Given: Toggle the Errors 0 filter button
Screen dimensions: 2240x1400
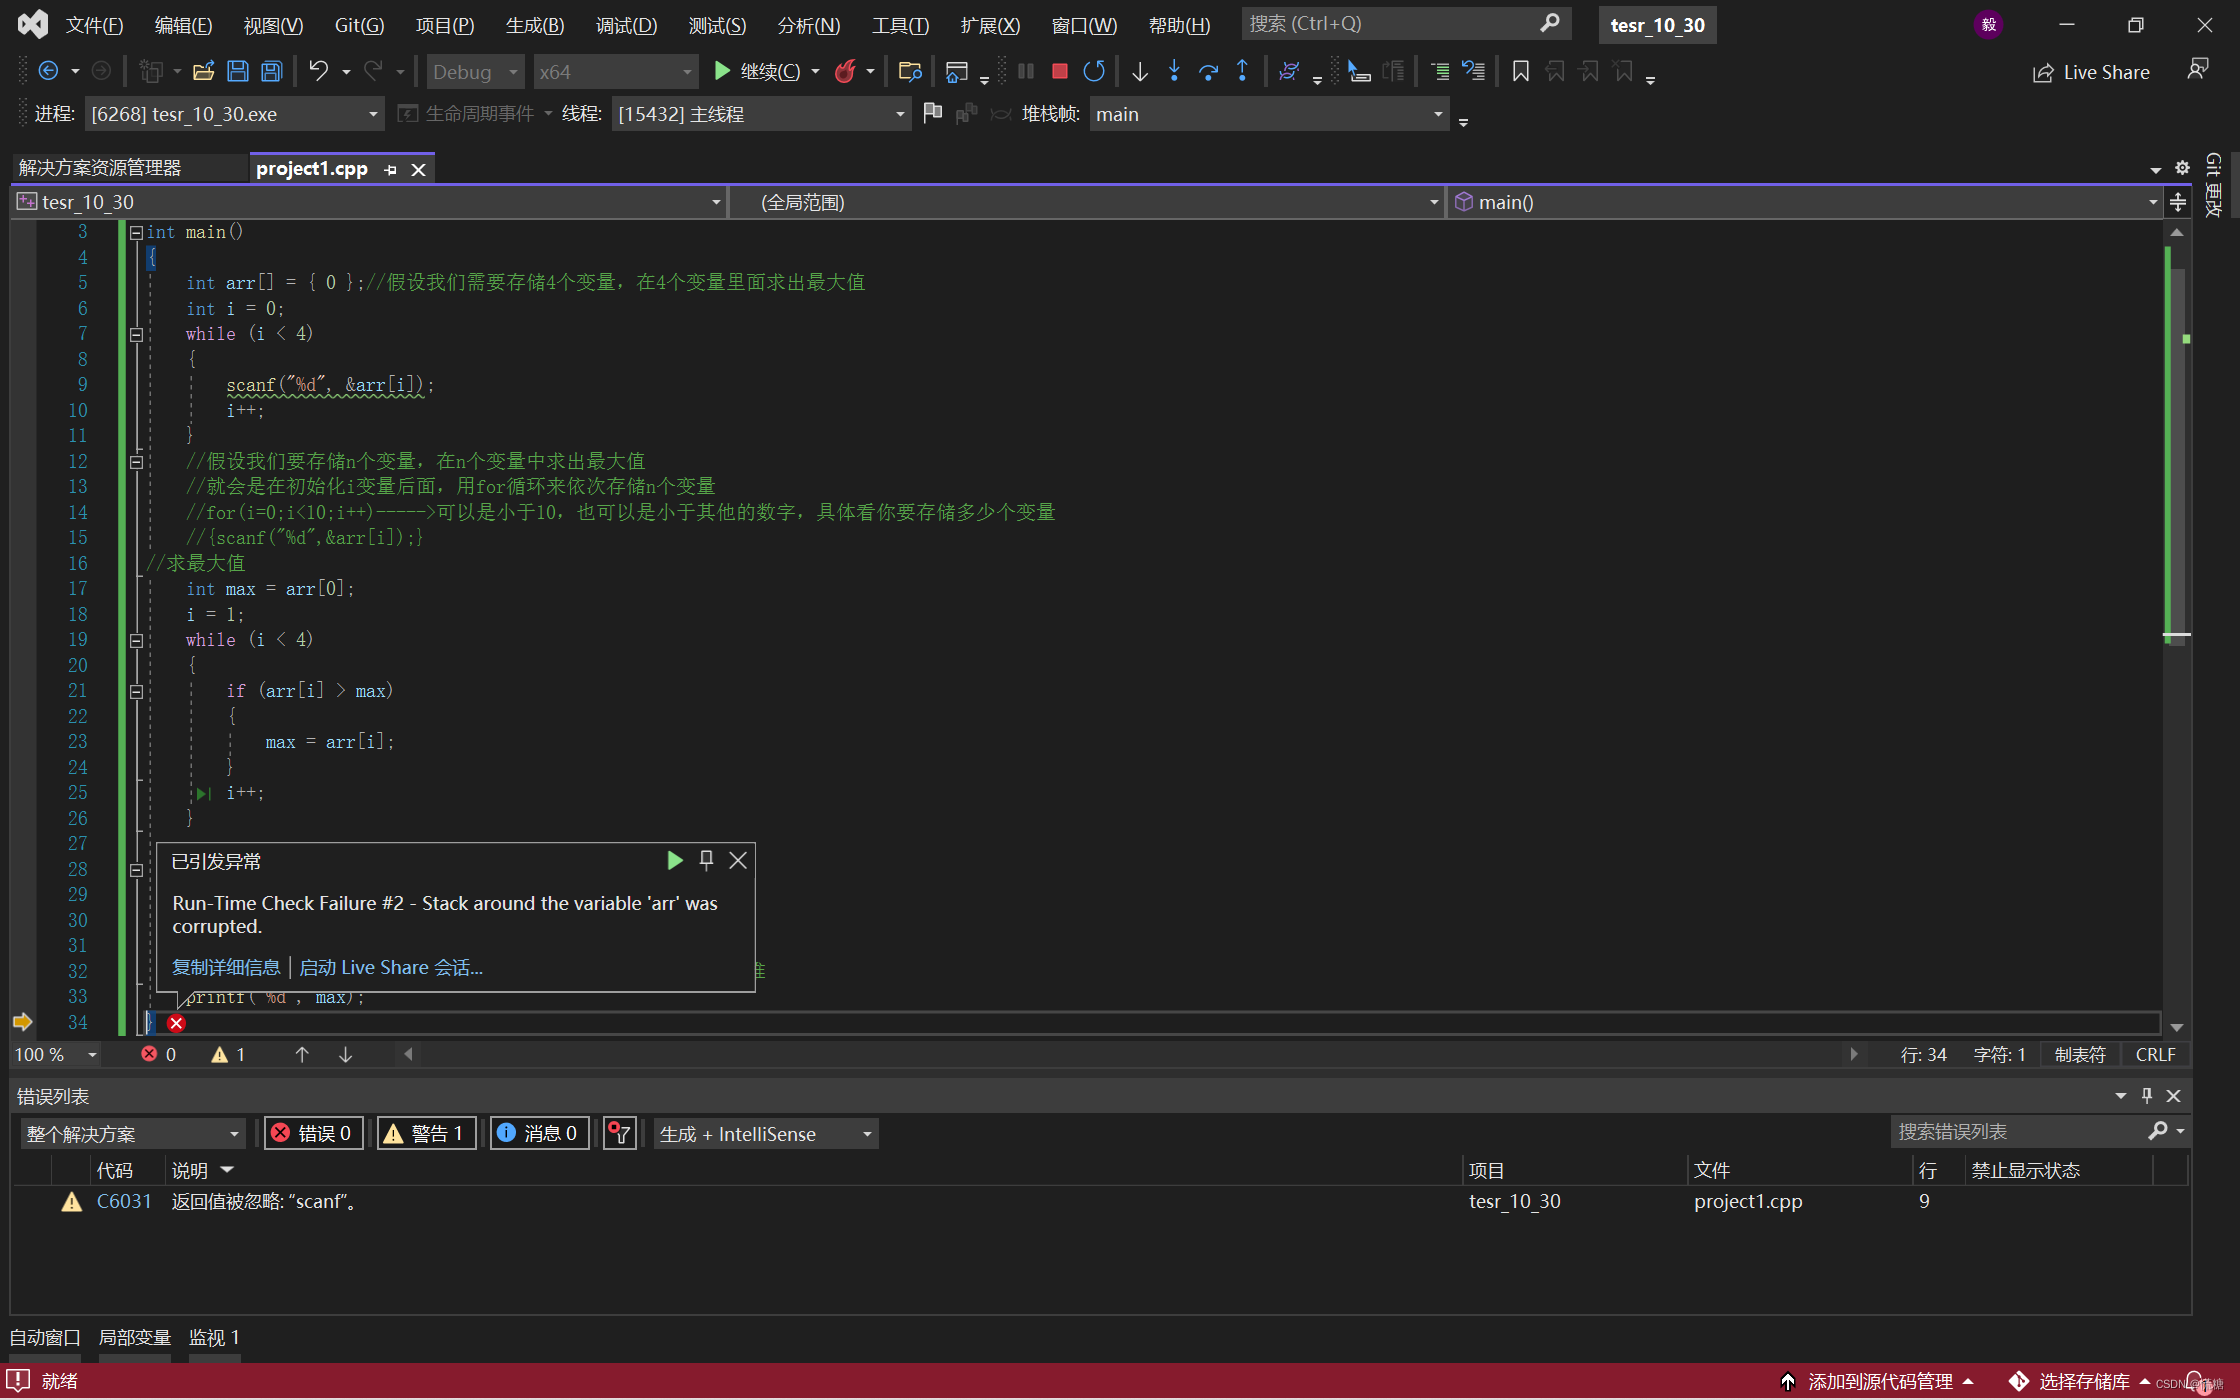Looking at the screenshot, I should pyautogui.click(x=313, y=1133).
